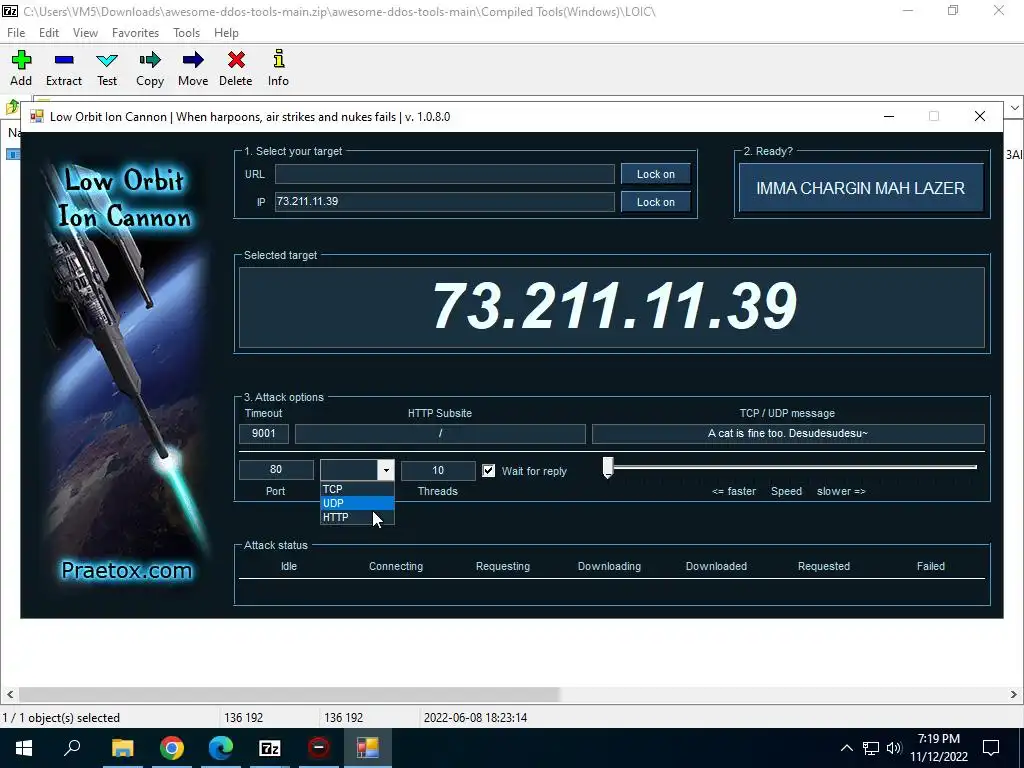The height and width of the screenshot is (768, 1024).
Task: Choose TCP from the method list
Action: pyautogui.click(x=357, y=489)
